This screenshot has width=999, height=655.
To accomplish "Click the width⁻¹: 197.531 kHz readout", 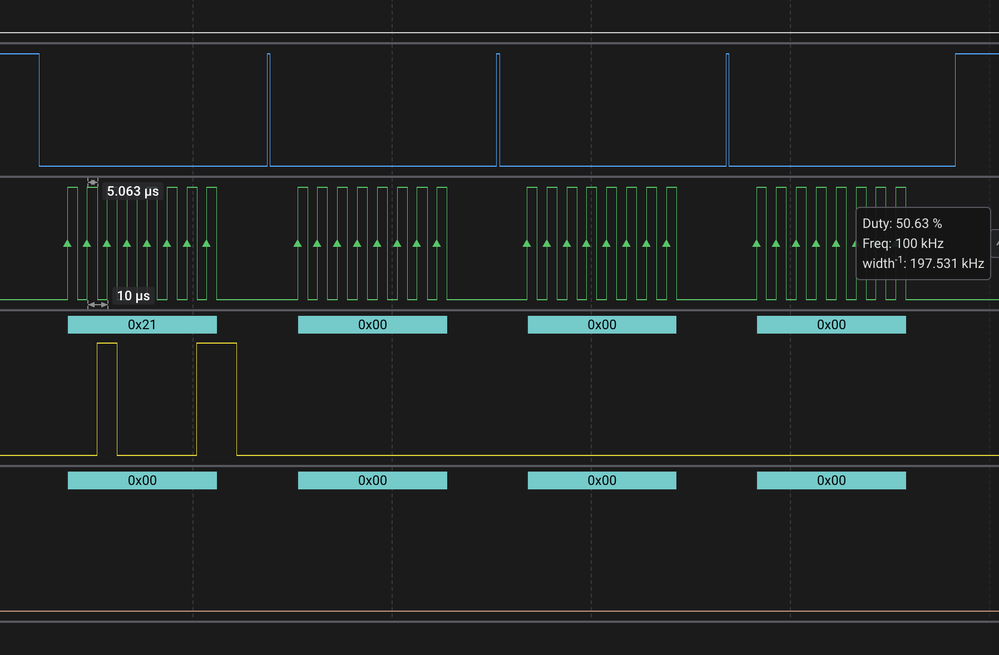I will coord(923,263).
